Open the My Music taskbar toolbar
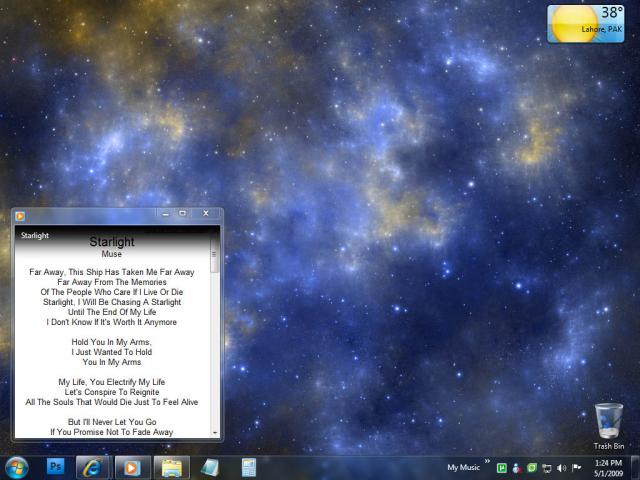This screenshot has height=480, width=640. (x=462, y=467)
